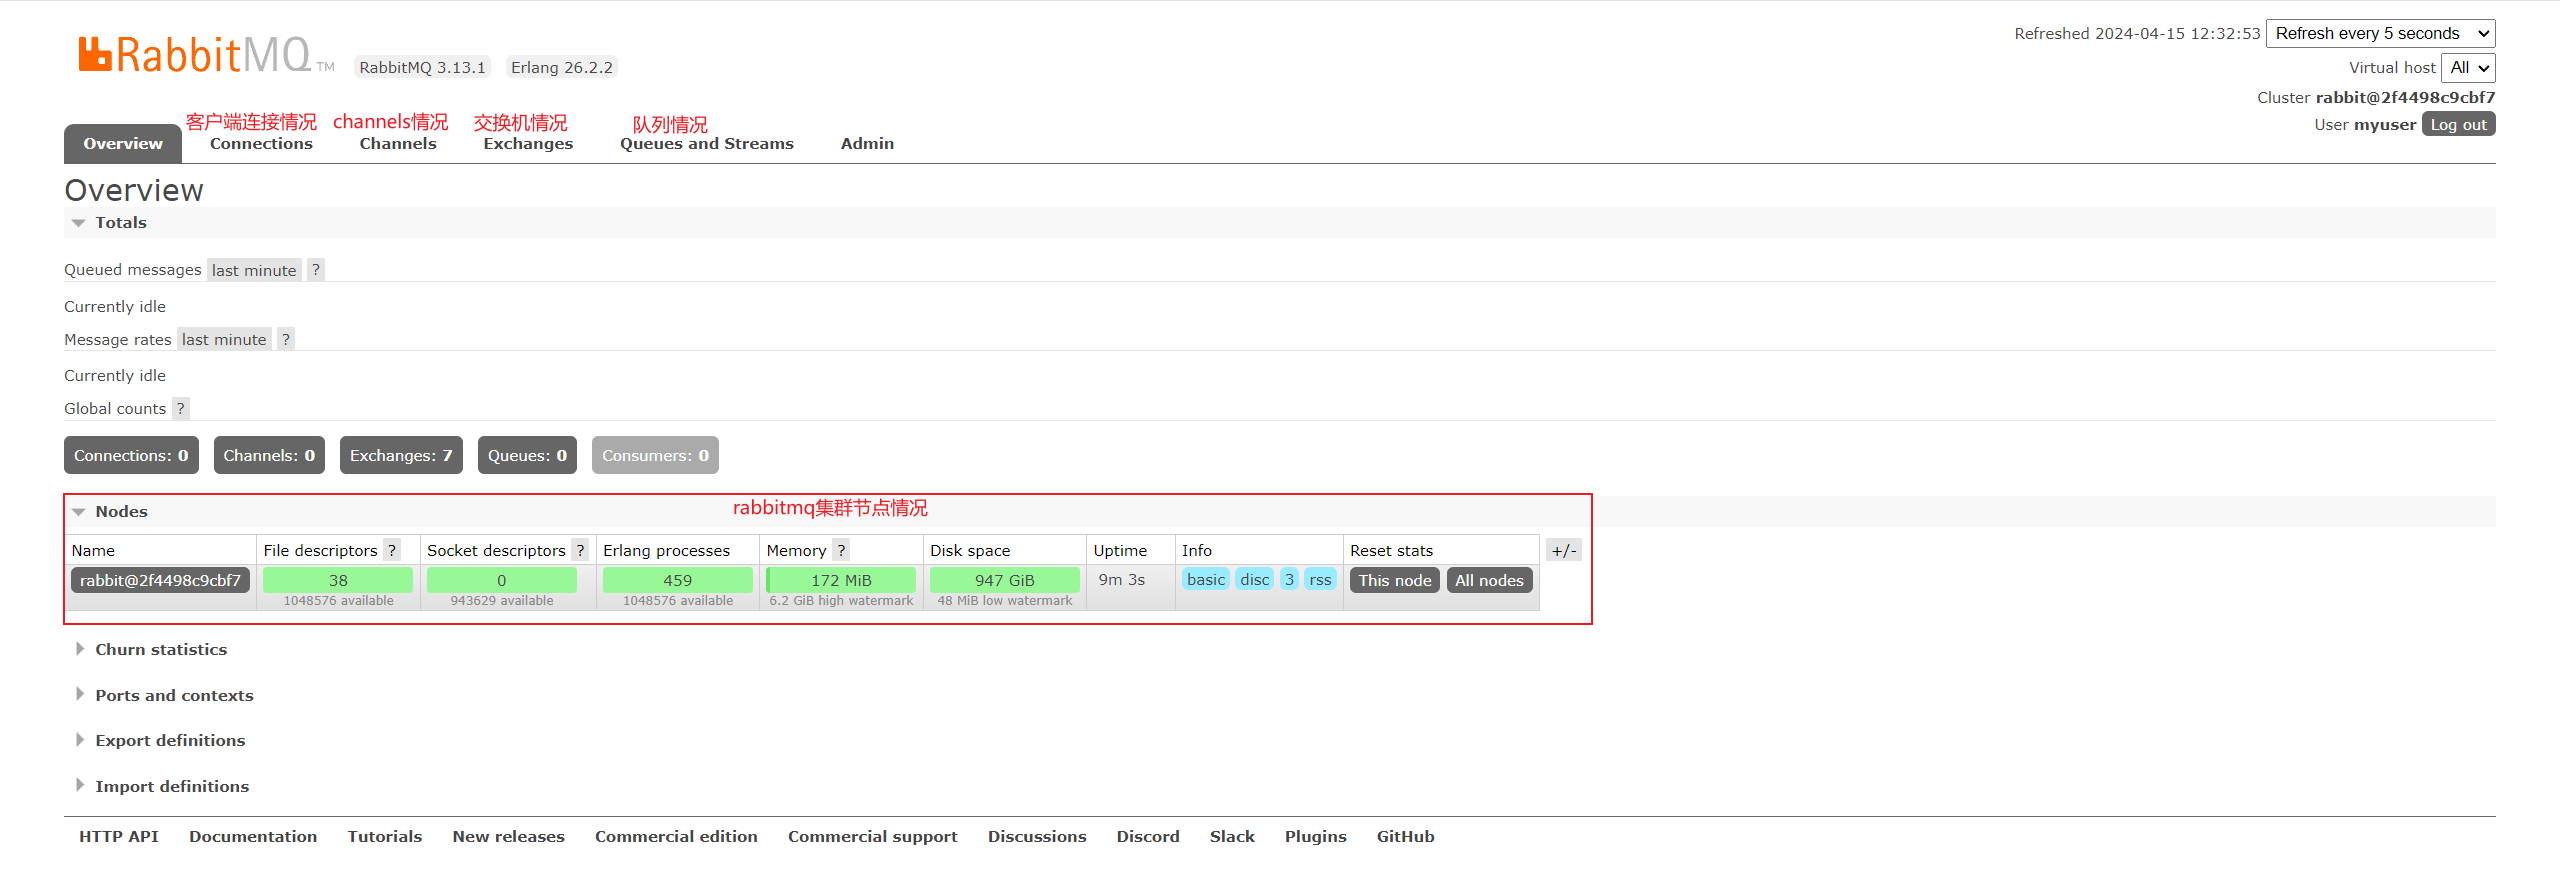2560x870 pixels.
Task: Open help for Message rates
Action: 286,340
